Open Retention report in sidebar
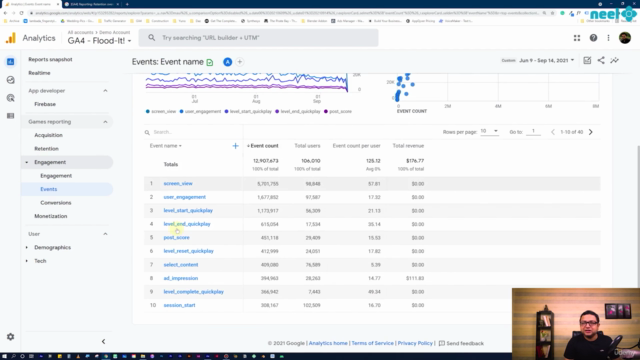The width and height of the screenshot is (640, 360). tap(46, 149)
